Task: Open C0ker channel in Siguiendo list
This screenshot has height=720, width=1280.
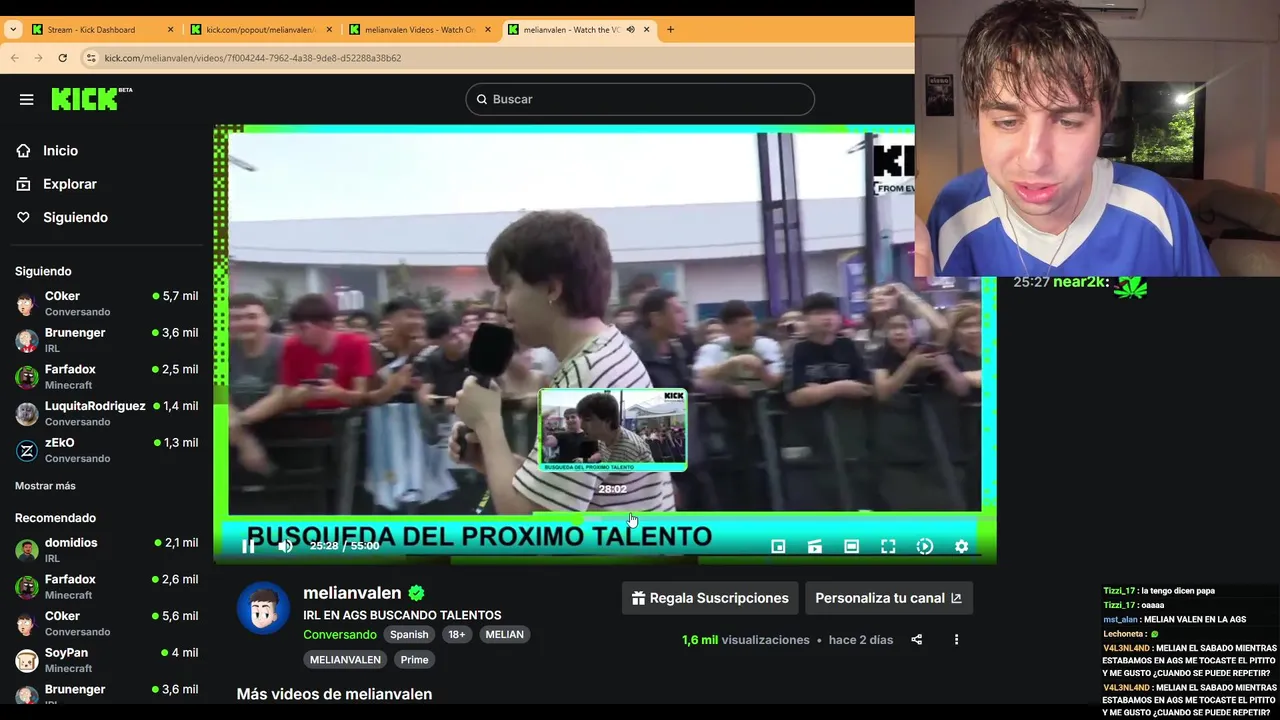Action: point(105,303)
